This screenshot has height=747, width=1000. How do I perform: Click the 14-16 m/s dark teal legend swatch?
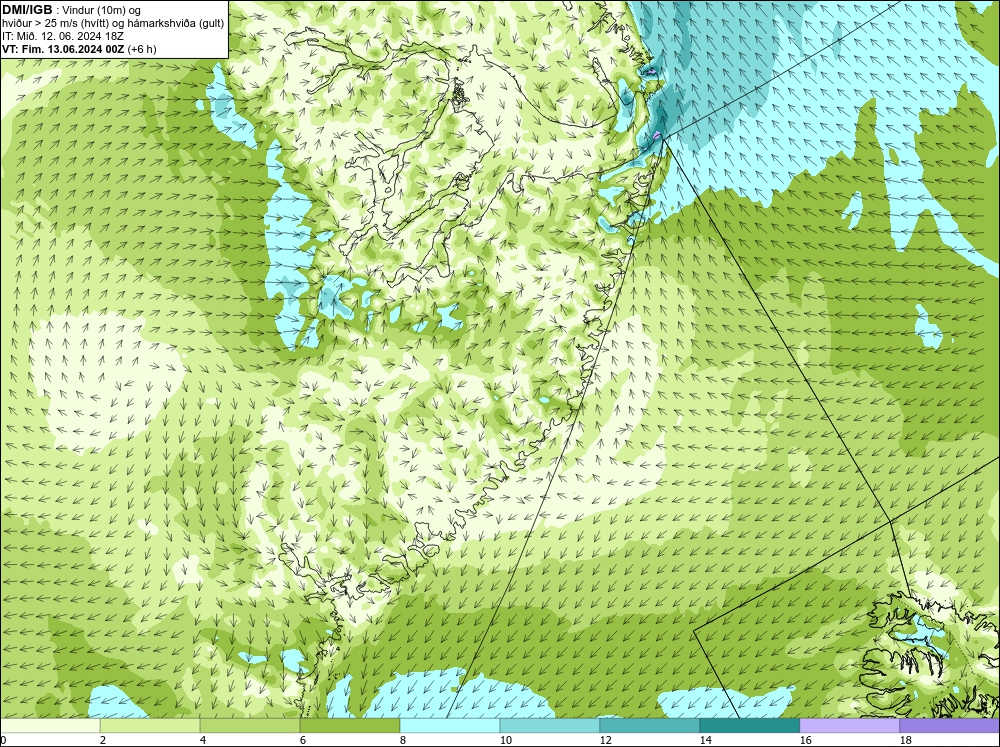(x=750, y=725)
